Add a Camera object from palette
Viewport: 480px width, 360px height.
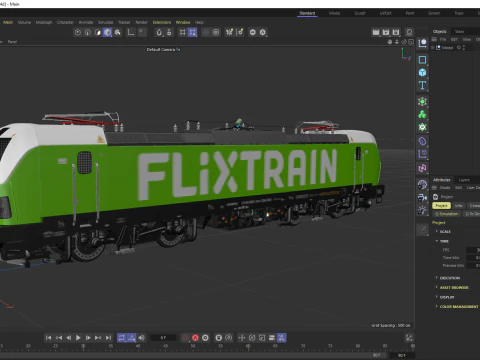[x=422, y=197]
